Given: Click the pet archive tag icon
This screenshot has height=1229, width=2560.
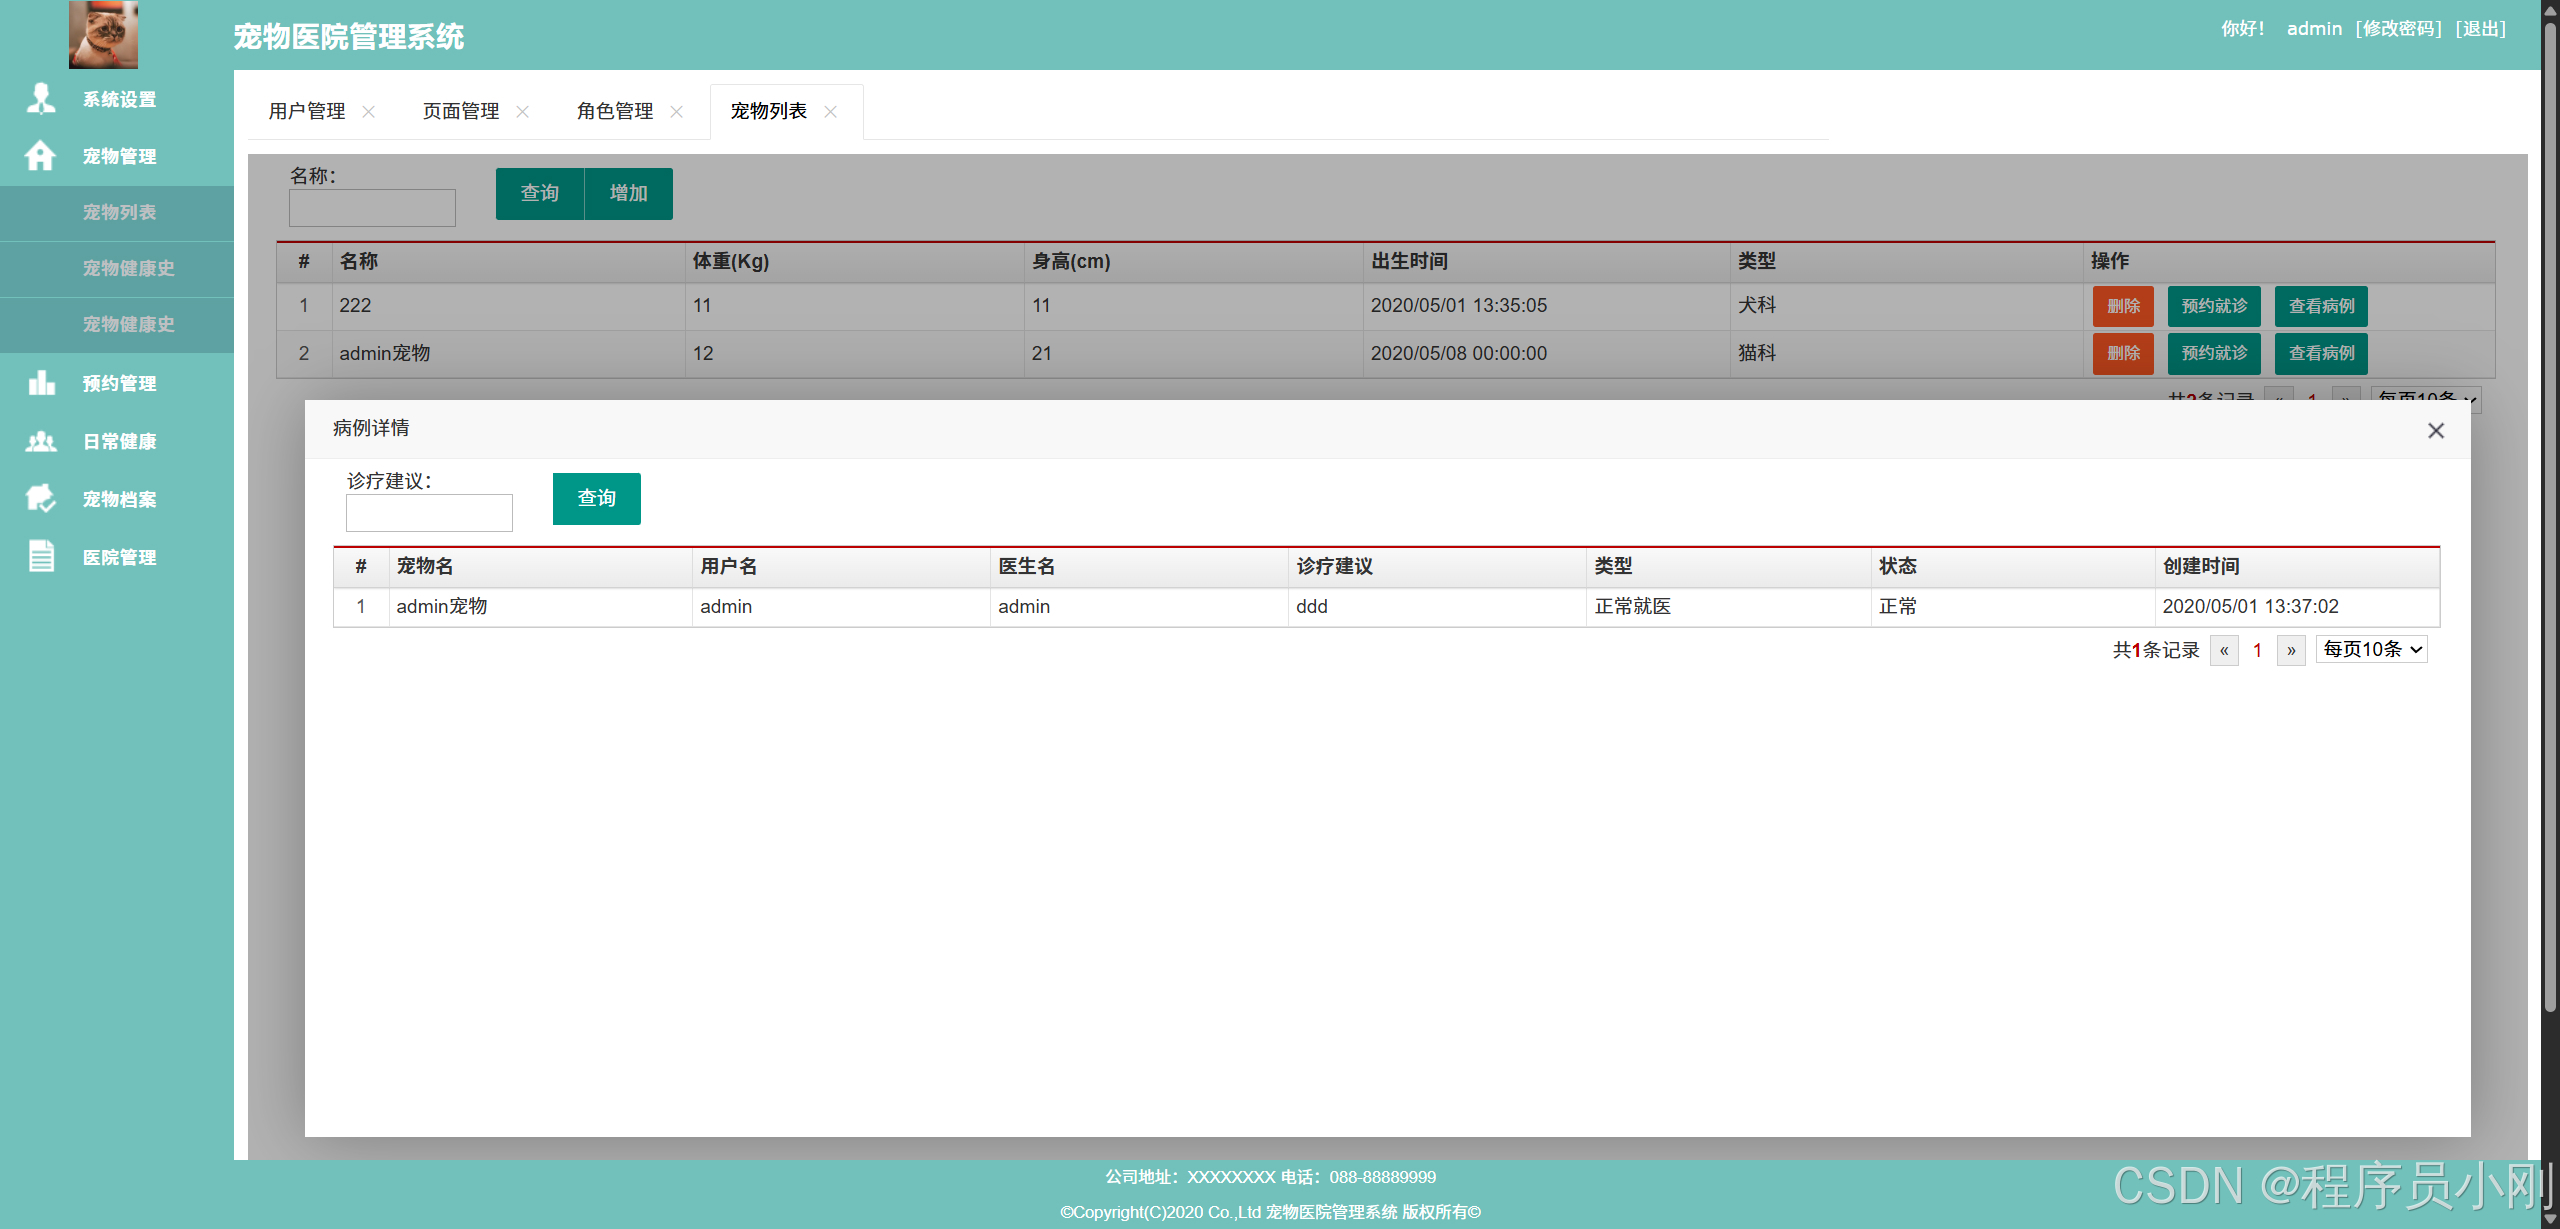Looking at the screenshot, I should pyautogui.click(x=41, y=498).
